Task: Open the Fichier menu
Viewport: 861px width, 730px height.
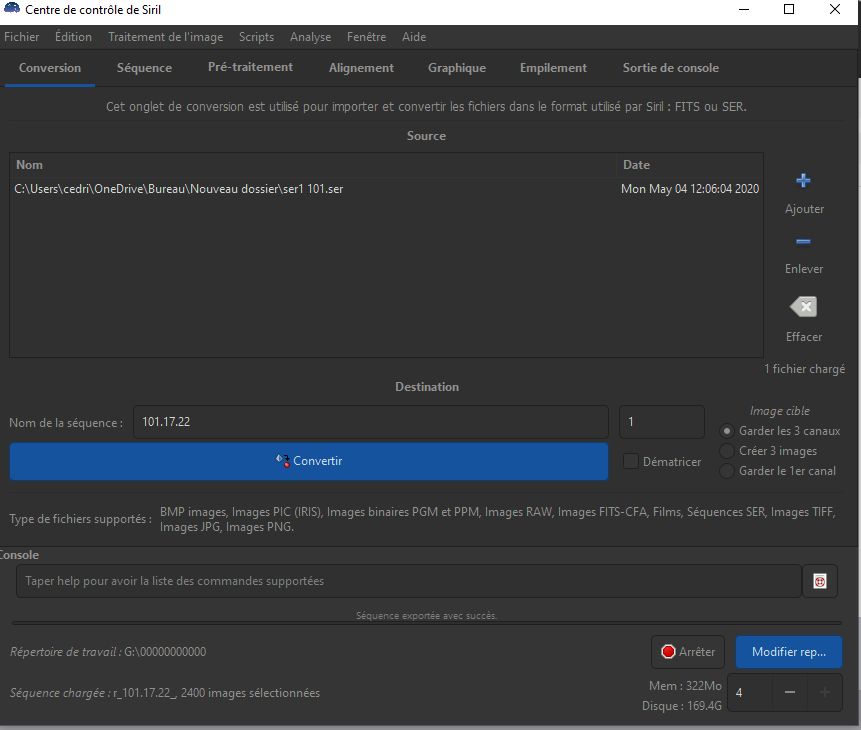Action: pos(22,37)
